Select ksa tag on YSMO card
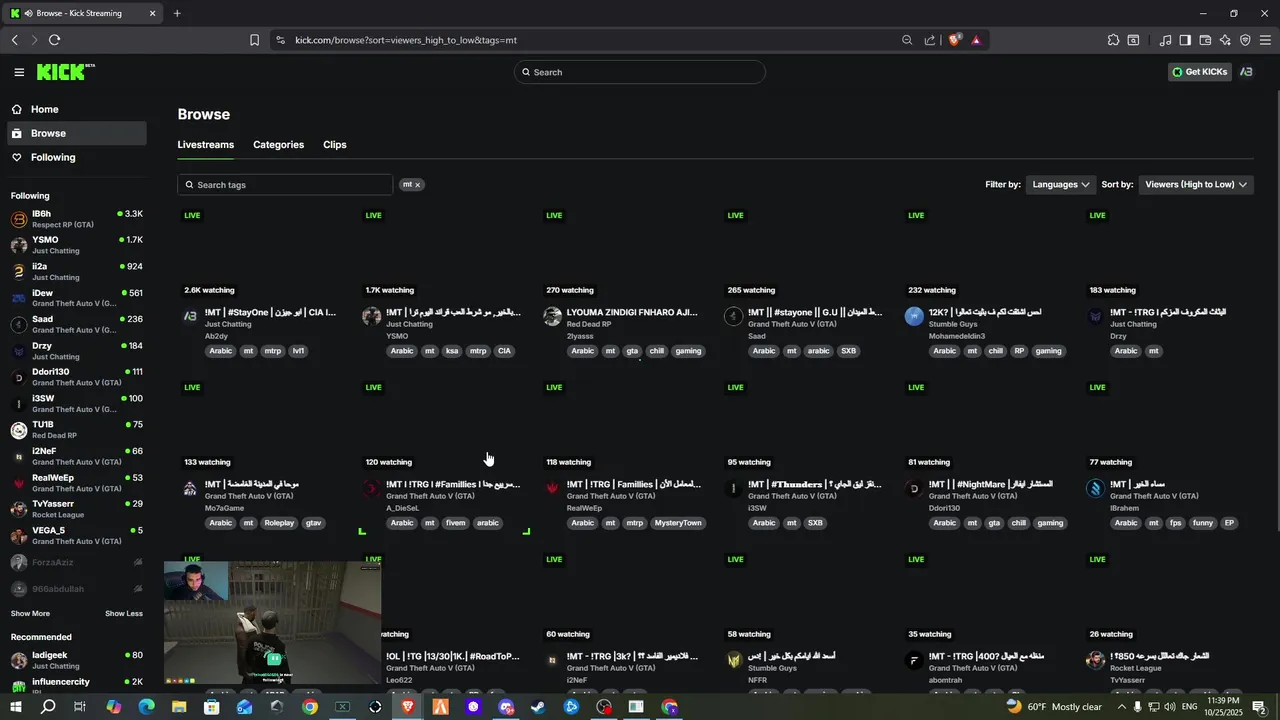Screen dimensions: 1280x720 (453, 351)
